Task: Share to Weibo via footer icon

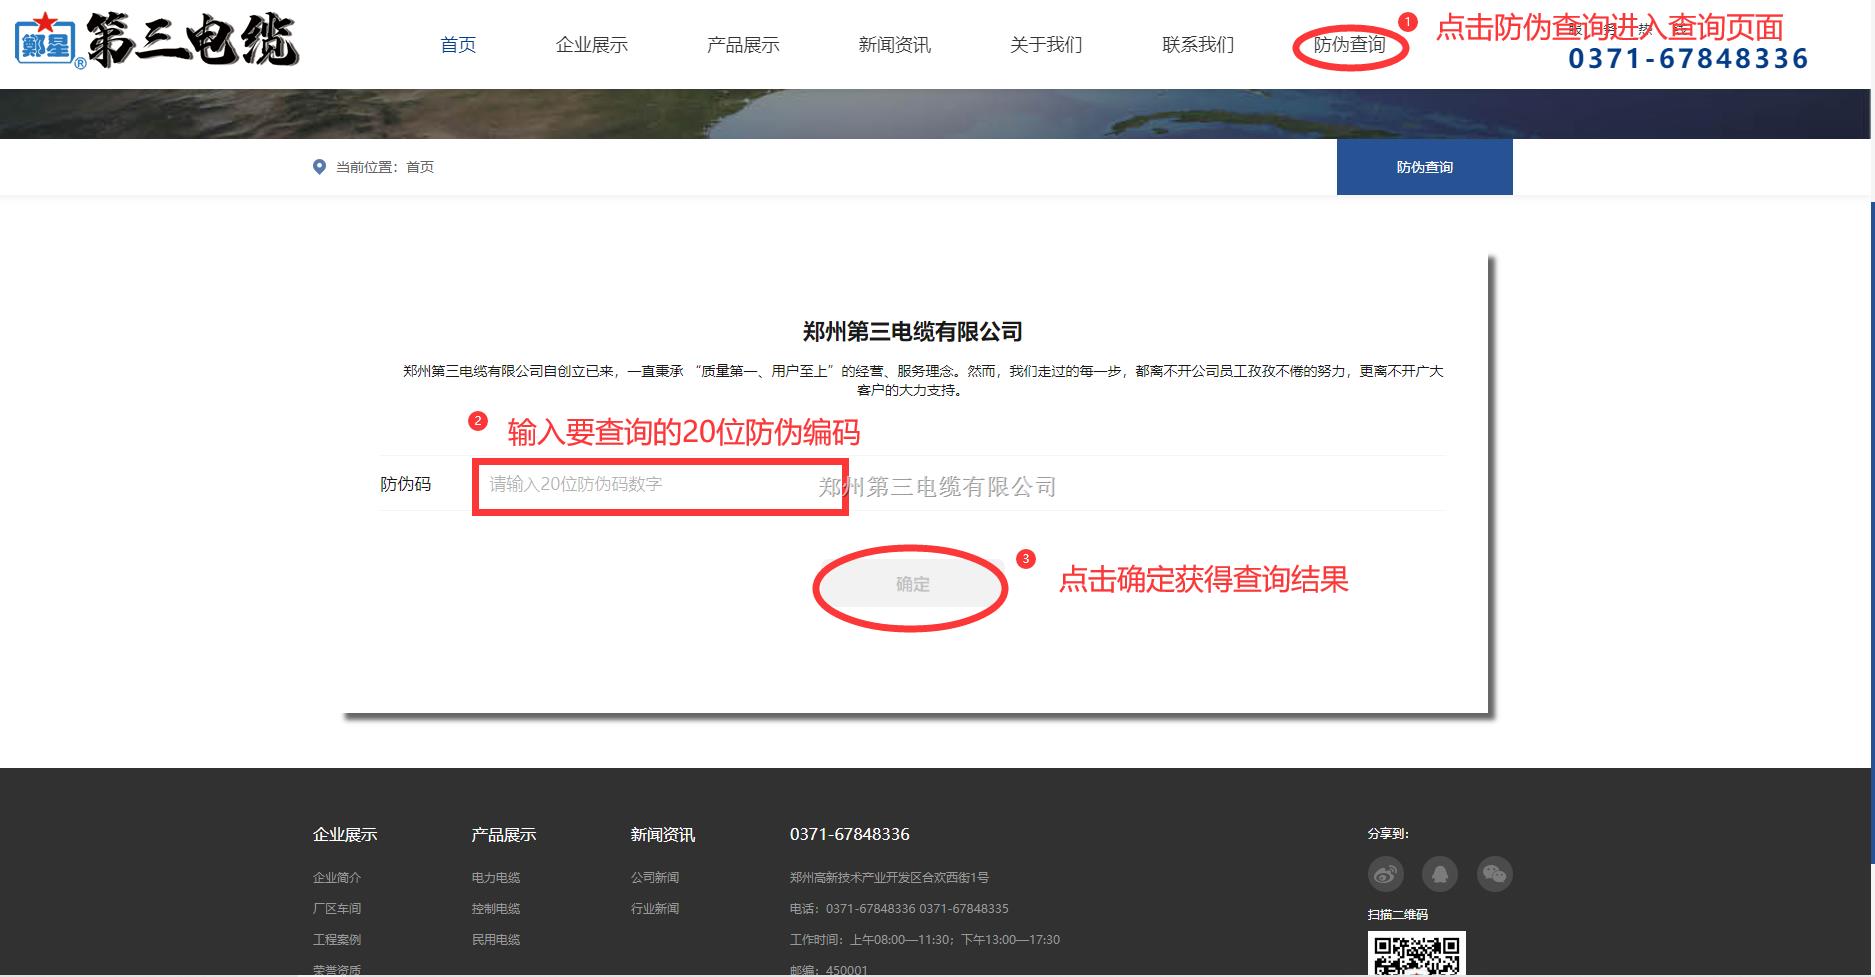Action: click(1385, 874)
